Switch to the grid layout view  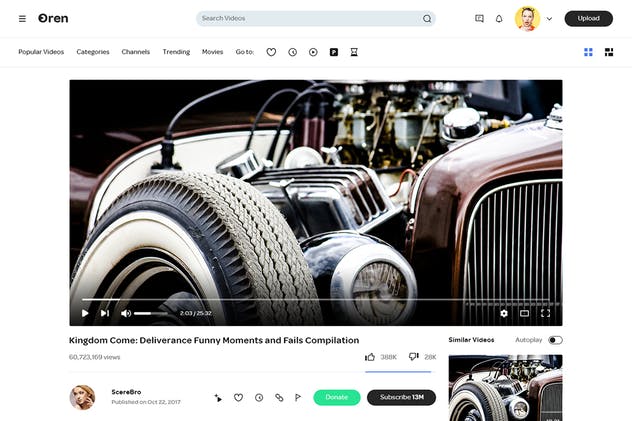click(588, 52)
